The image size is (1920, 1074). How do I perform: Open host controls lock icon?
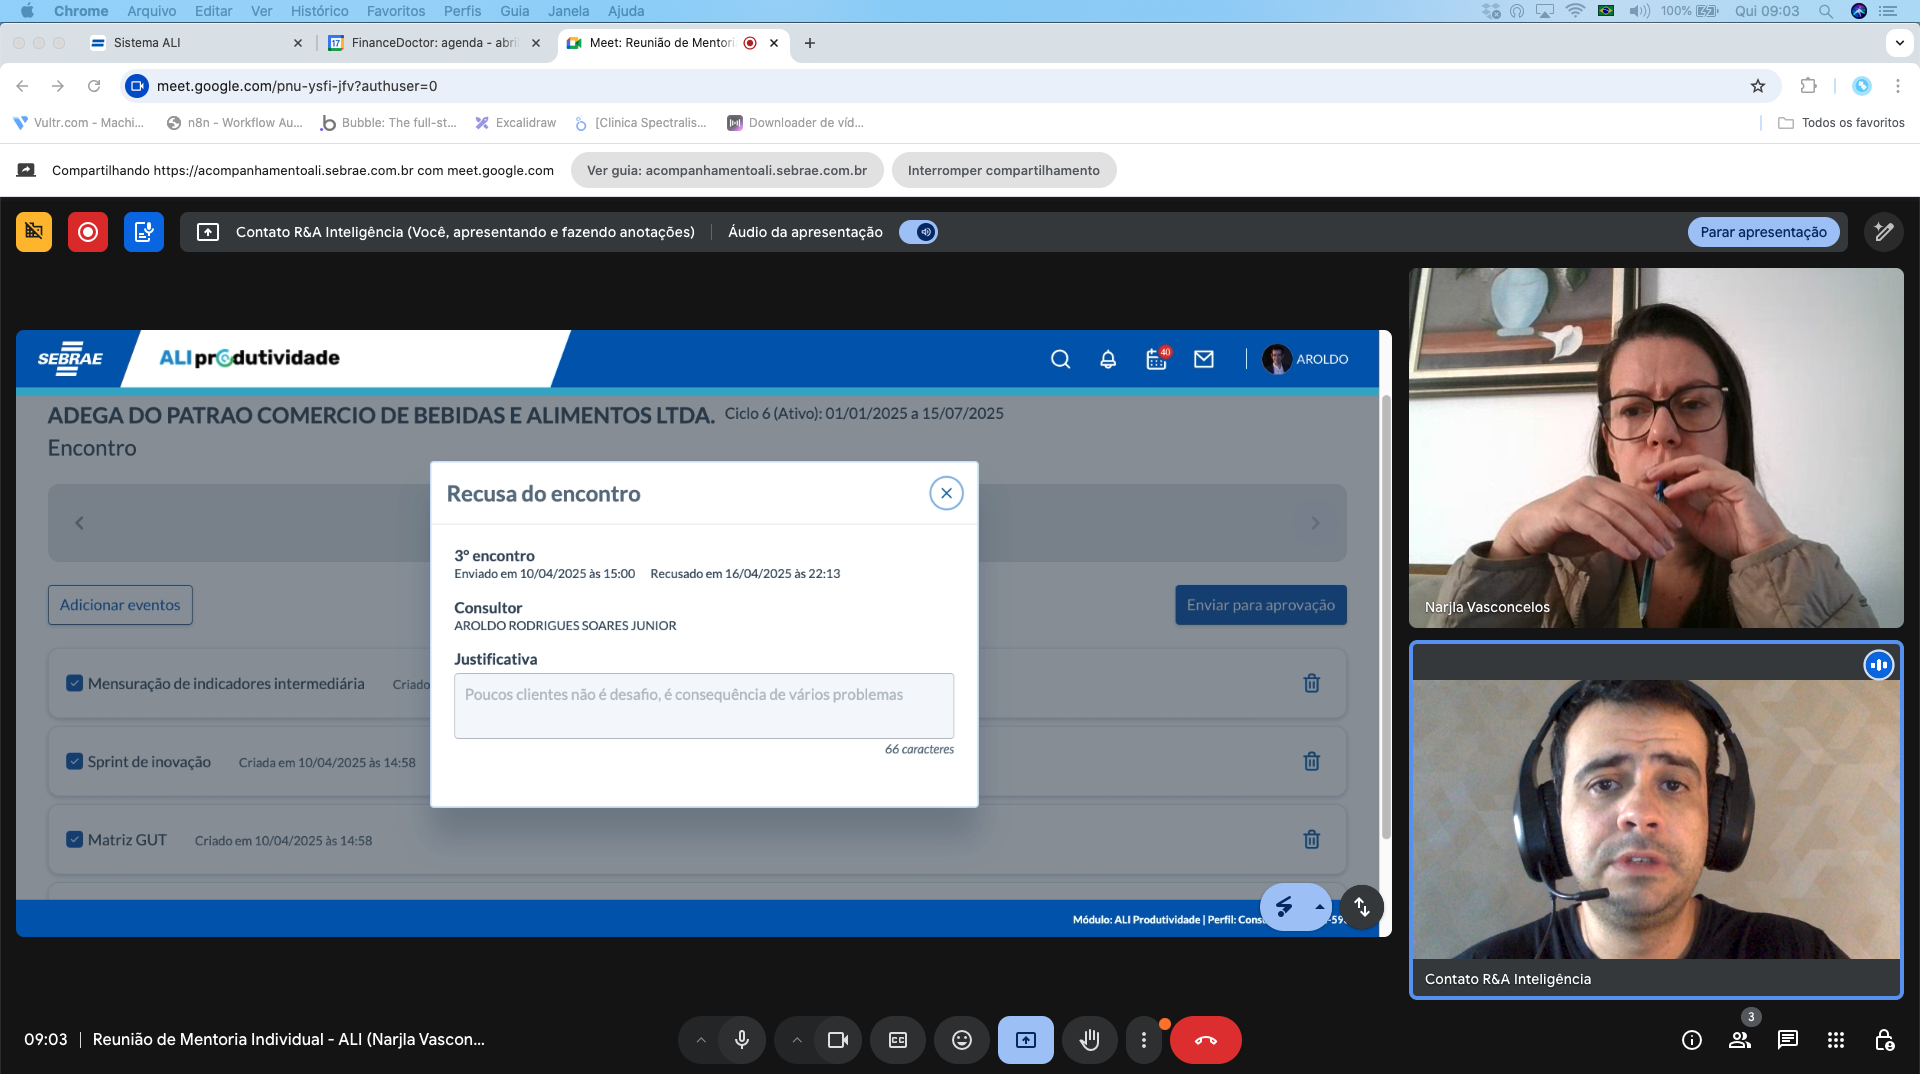point(1884,1040)
